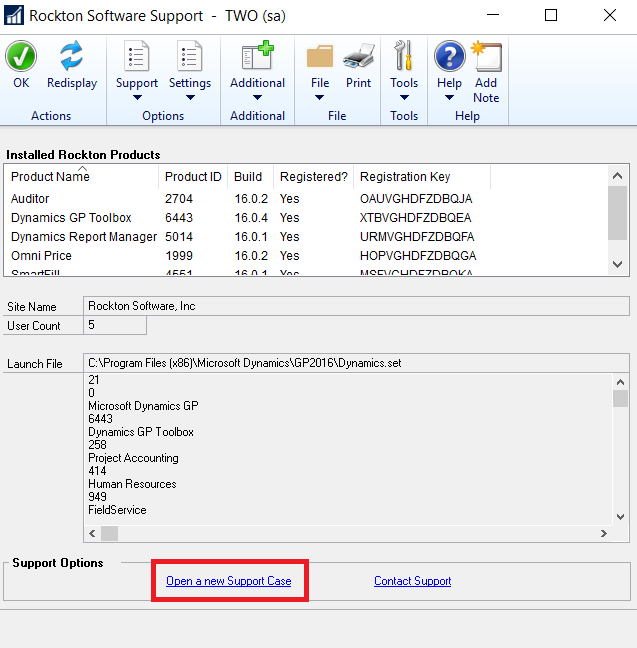Open the Support list icon

pos(136,56)
